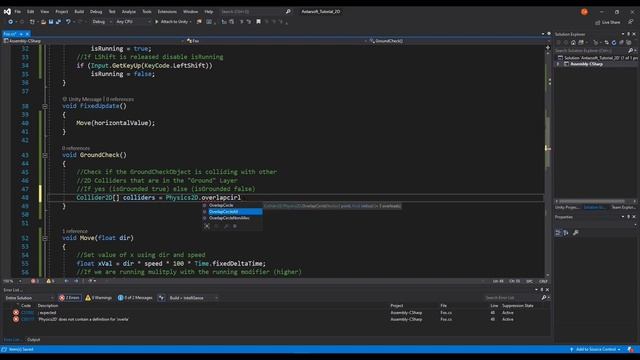Click the Solution Explorer horizontal scrollbar
Screen dimensions: 640x360
(595, 201)
